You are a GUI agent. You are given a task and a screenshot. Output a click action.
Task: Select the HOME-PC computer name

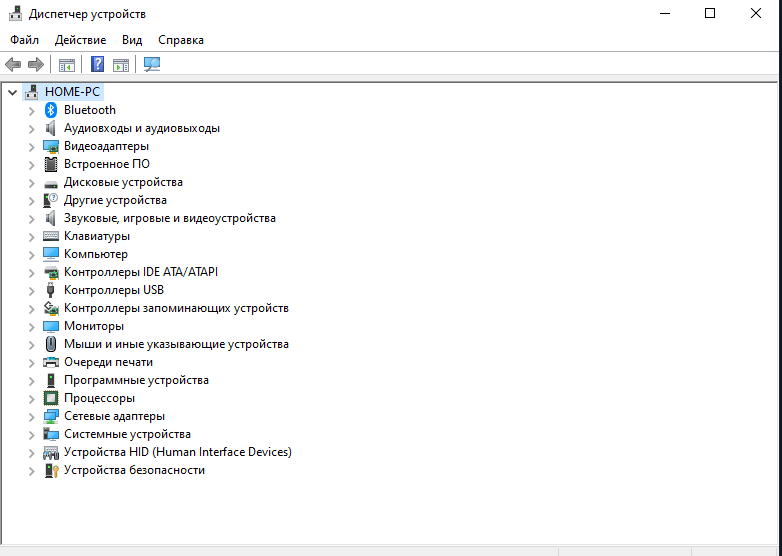pyautogui.click(x=72, y=92)
